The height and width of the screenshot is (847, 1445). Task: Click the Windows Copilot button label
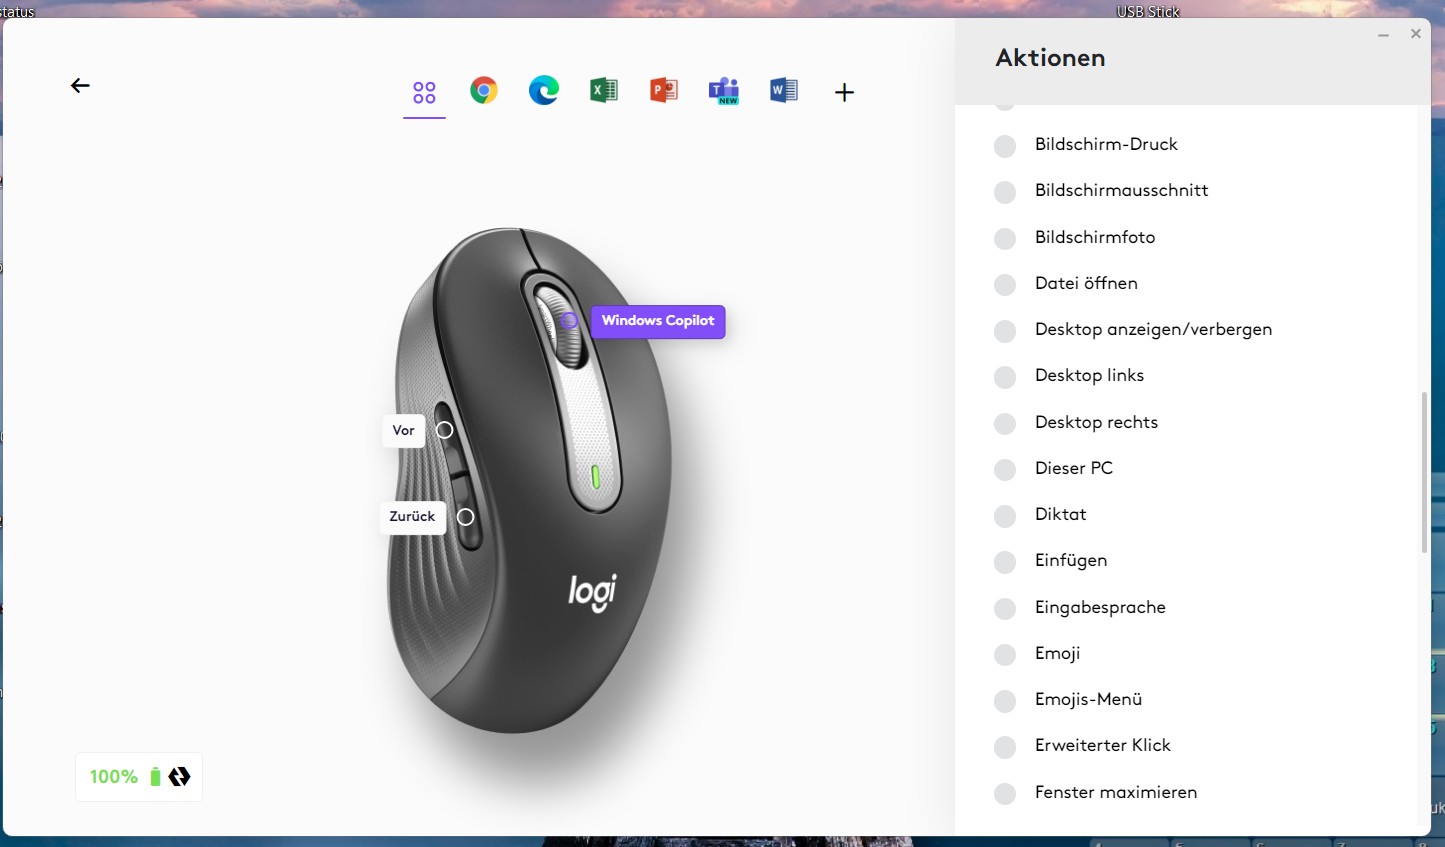point(658,321)
